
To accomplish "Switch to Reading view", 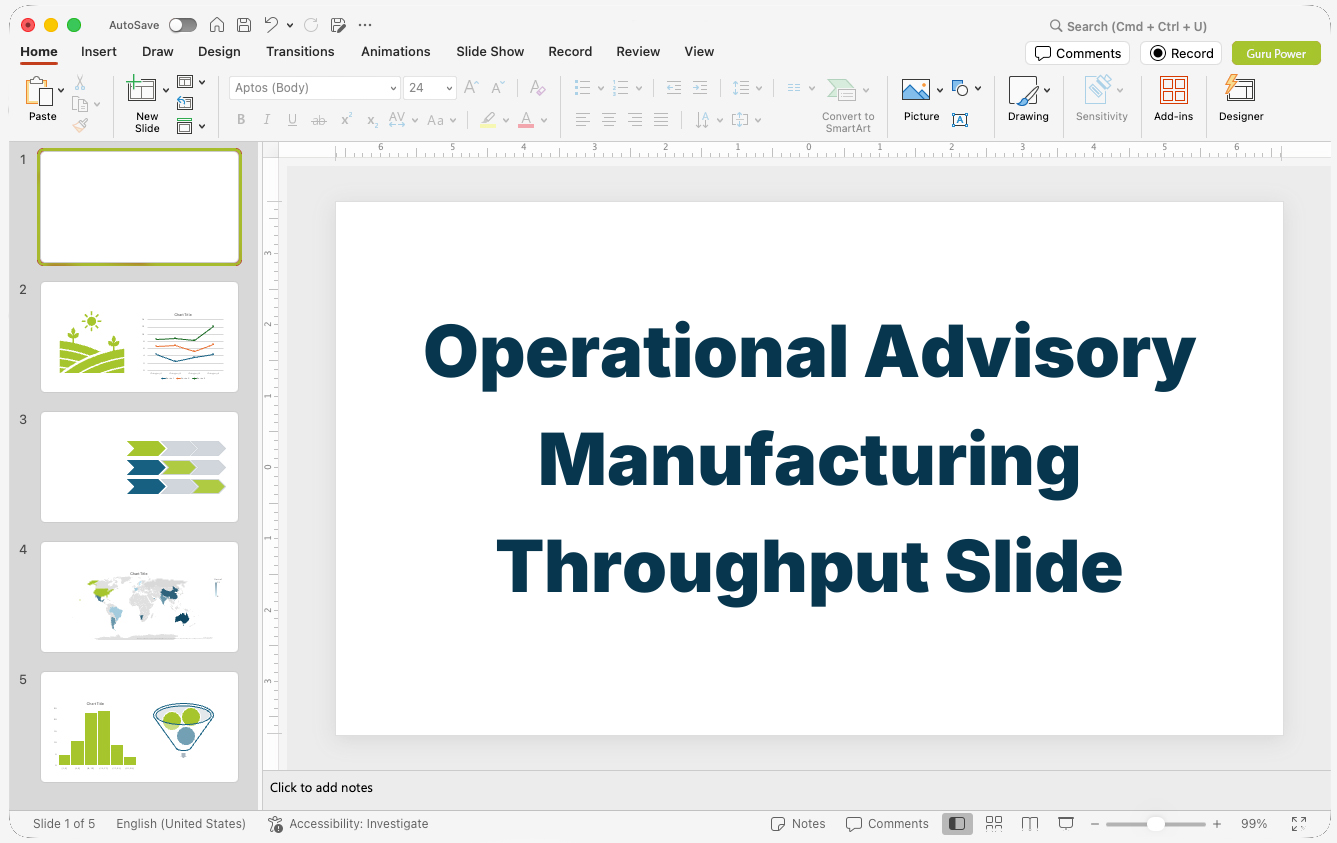I will tap(1030, 824).
